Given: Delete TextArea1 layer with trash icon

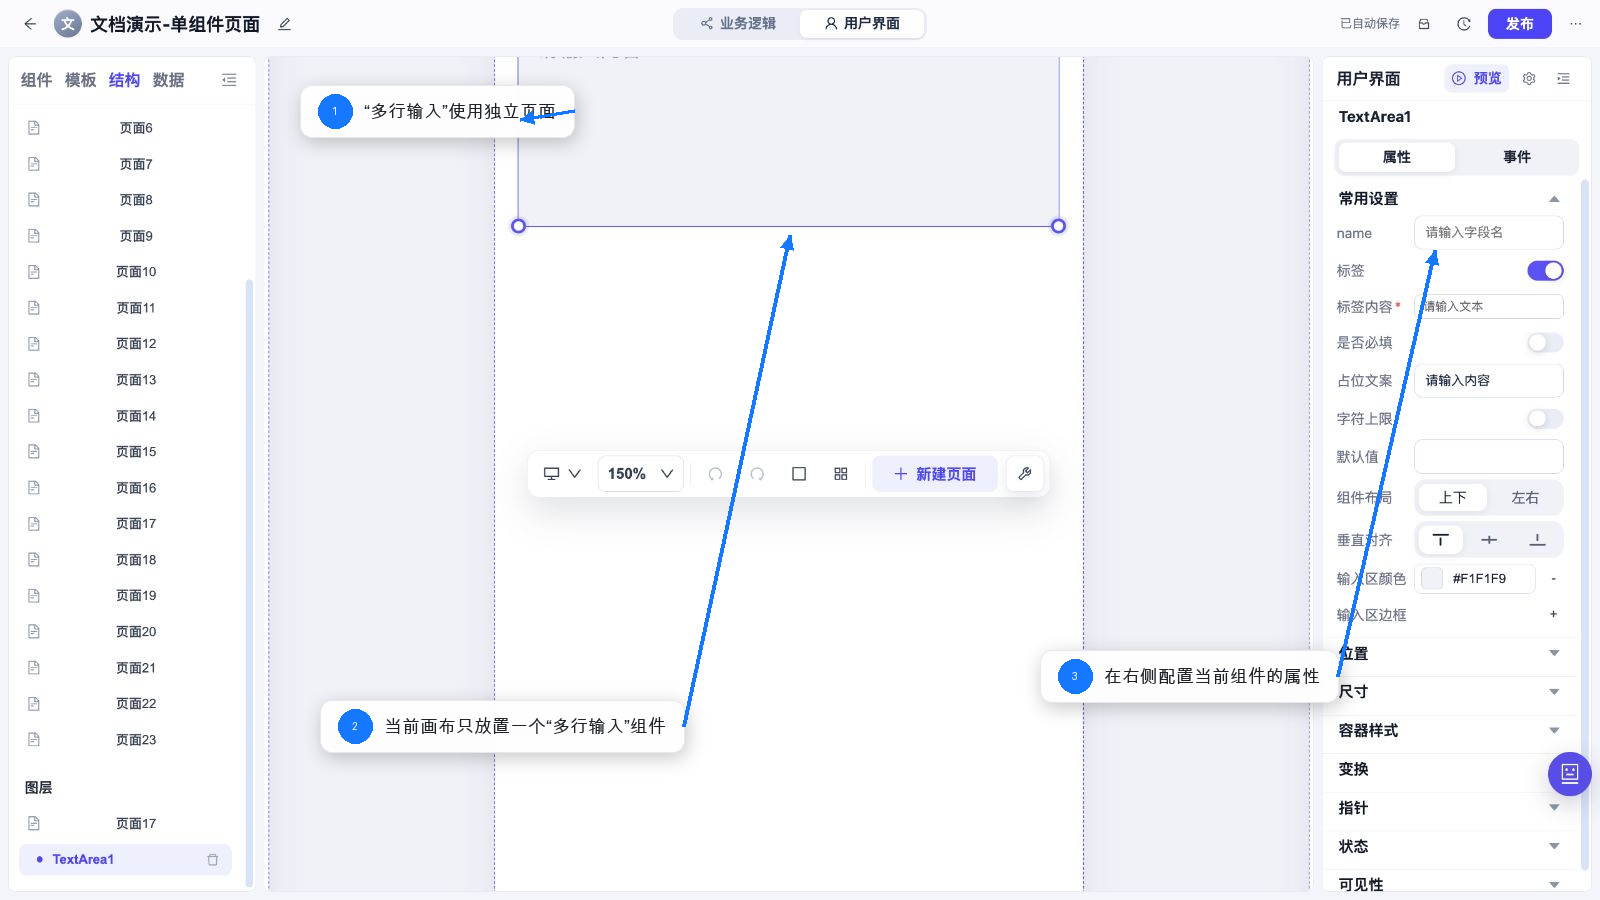Looking at the screenshot, I should pyautogui.click(x=213, y=860).
